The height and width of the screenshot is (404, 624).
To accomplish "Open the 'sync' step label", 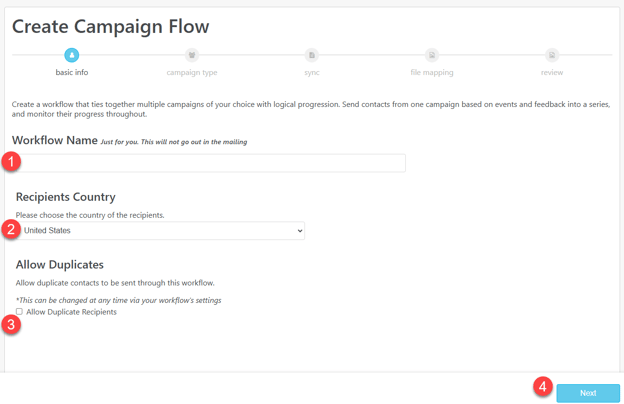I will tap(312, 72).
